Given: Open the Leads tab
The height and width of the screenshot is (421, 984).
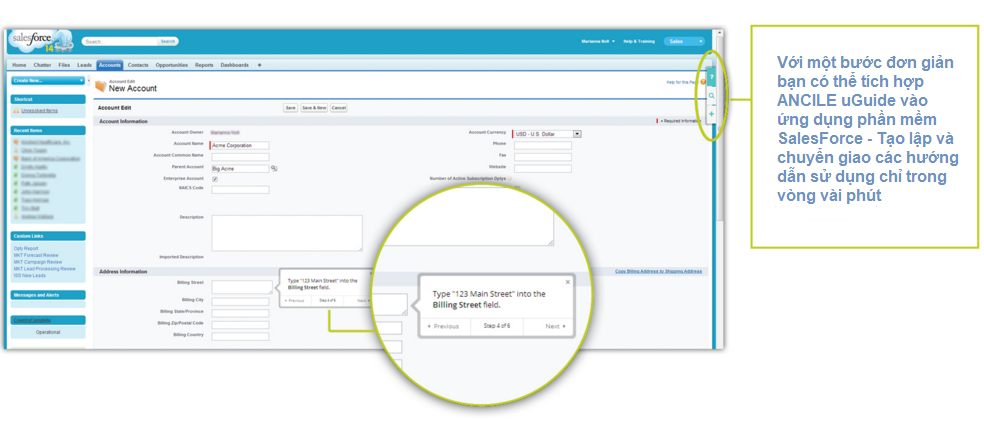Looking at the screenshot, I should coord(84,65).
